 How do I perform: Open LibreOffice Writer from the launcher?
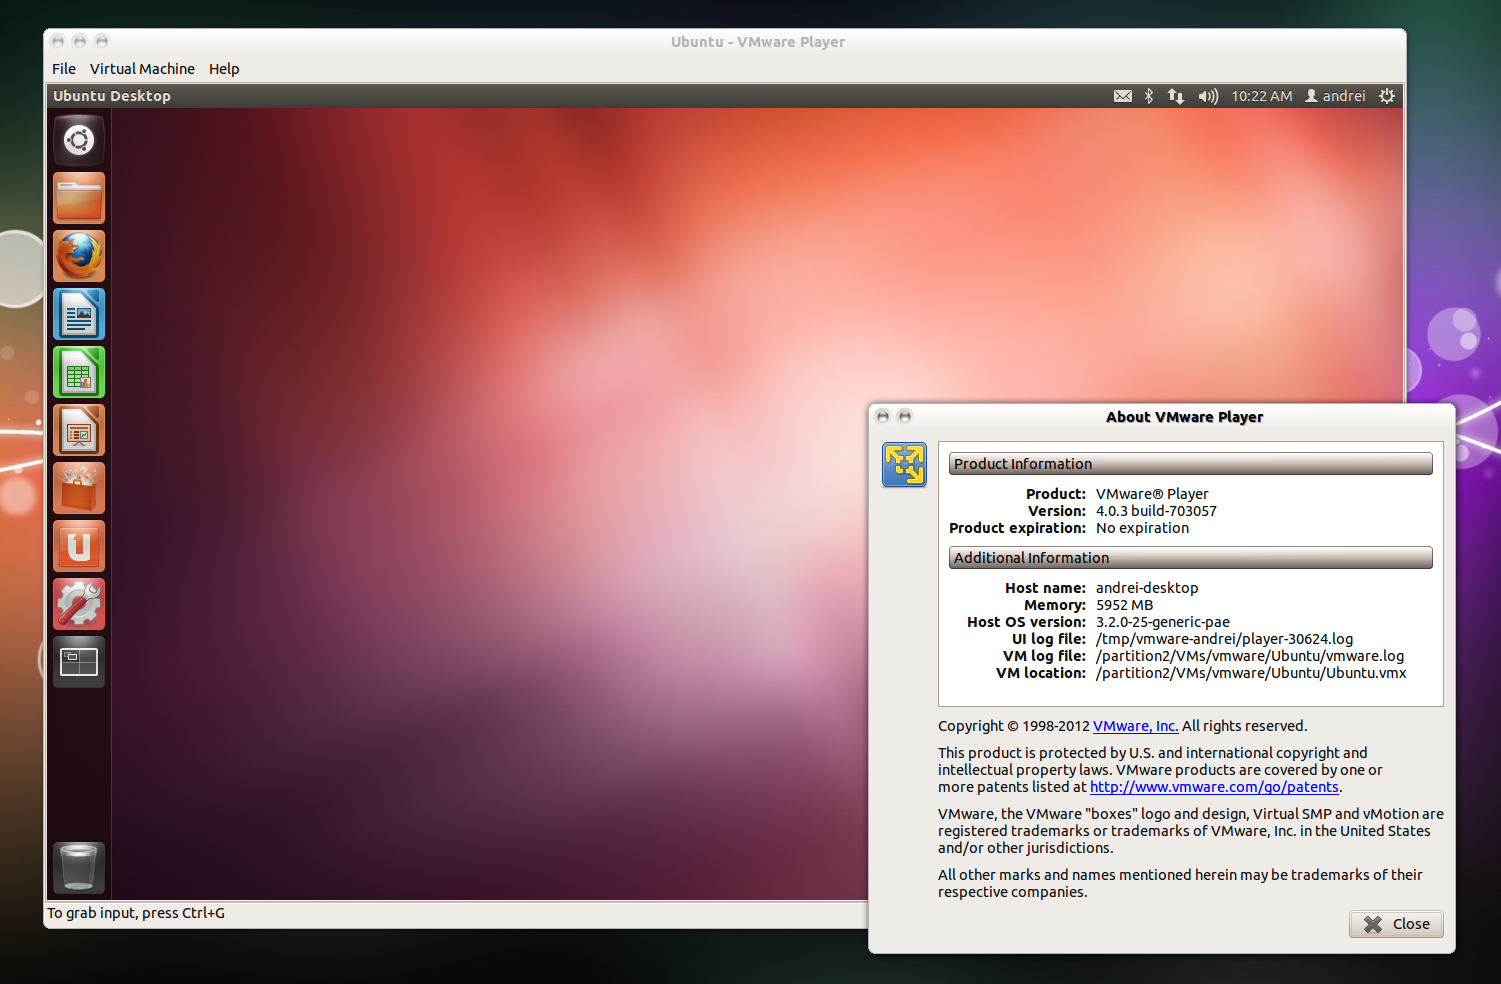tap(78, 314)
